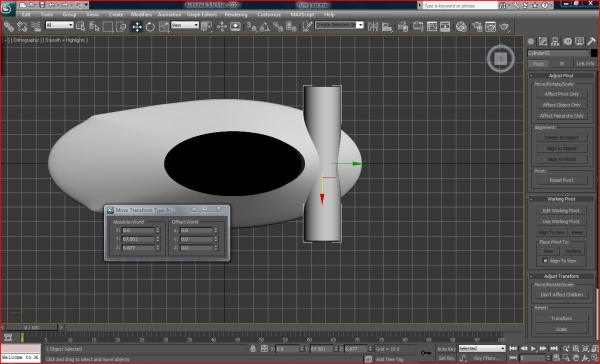Click the Edit Named Selection Sets icon
This screenshot has width=600, height=364.
click(307, 26)
